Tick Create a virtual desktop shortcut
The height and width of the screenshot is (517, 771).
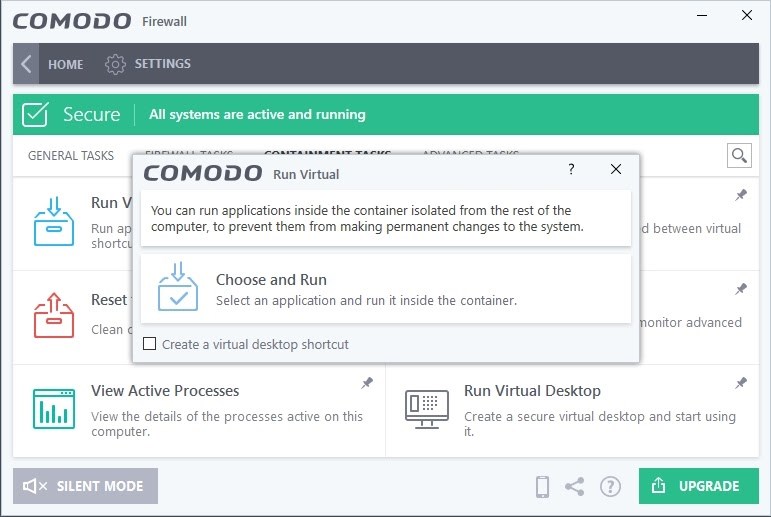[x=149, y=343]
